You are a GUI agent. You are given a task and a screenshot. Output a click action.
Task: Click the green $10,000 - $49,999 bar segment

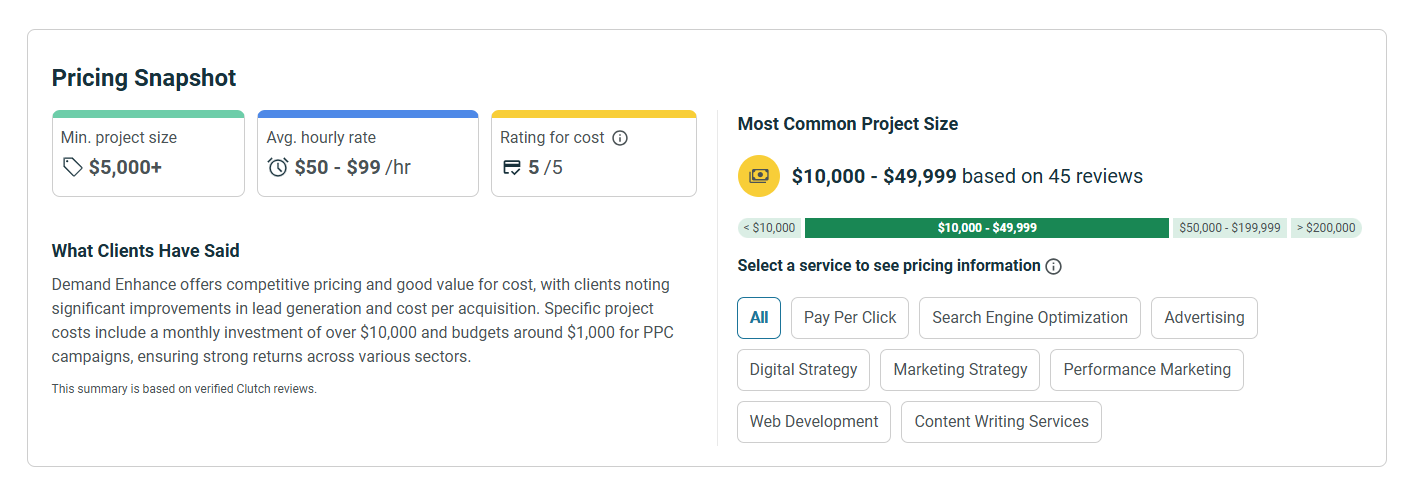[x=986, y=228]
